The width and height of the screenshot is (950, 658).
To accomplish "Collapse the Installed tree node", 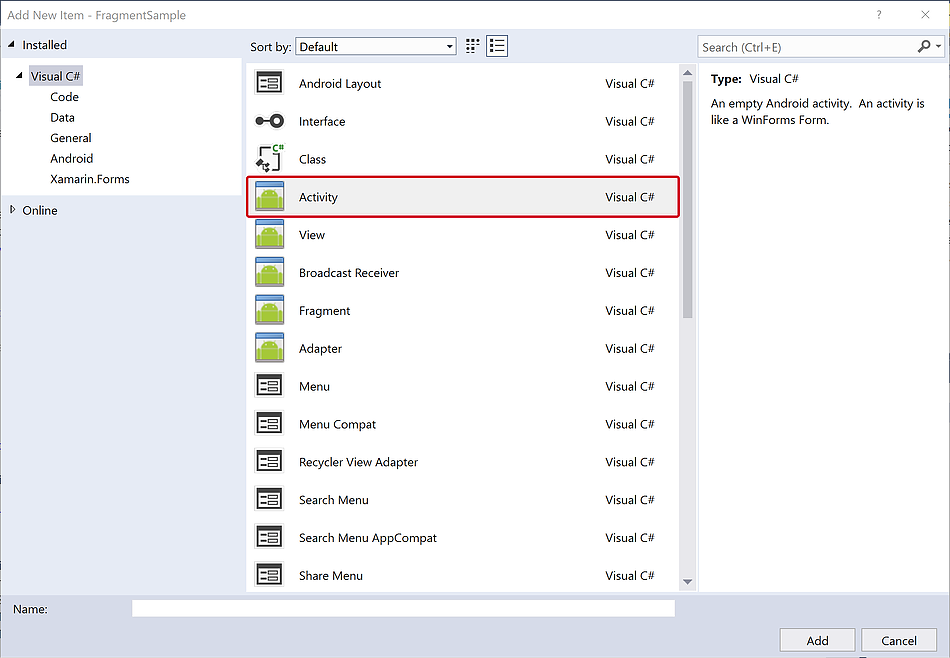I will click(x=12, y=45).
